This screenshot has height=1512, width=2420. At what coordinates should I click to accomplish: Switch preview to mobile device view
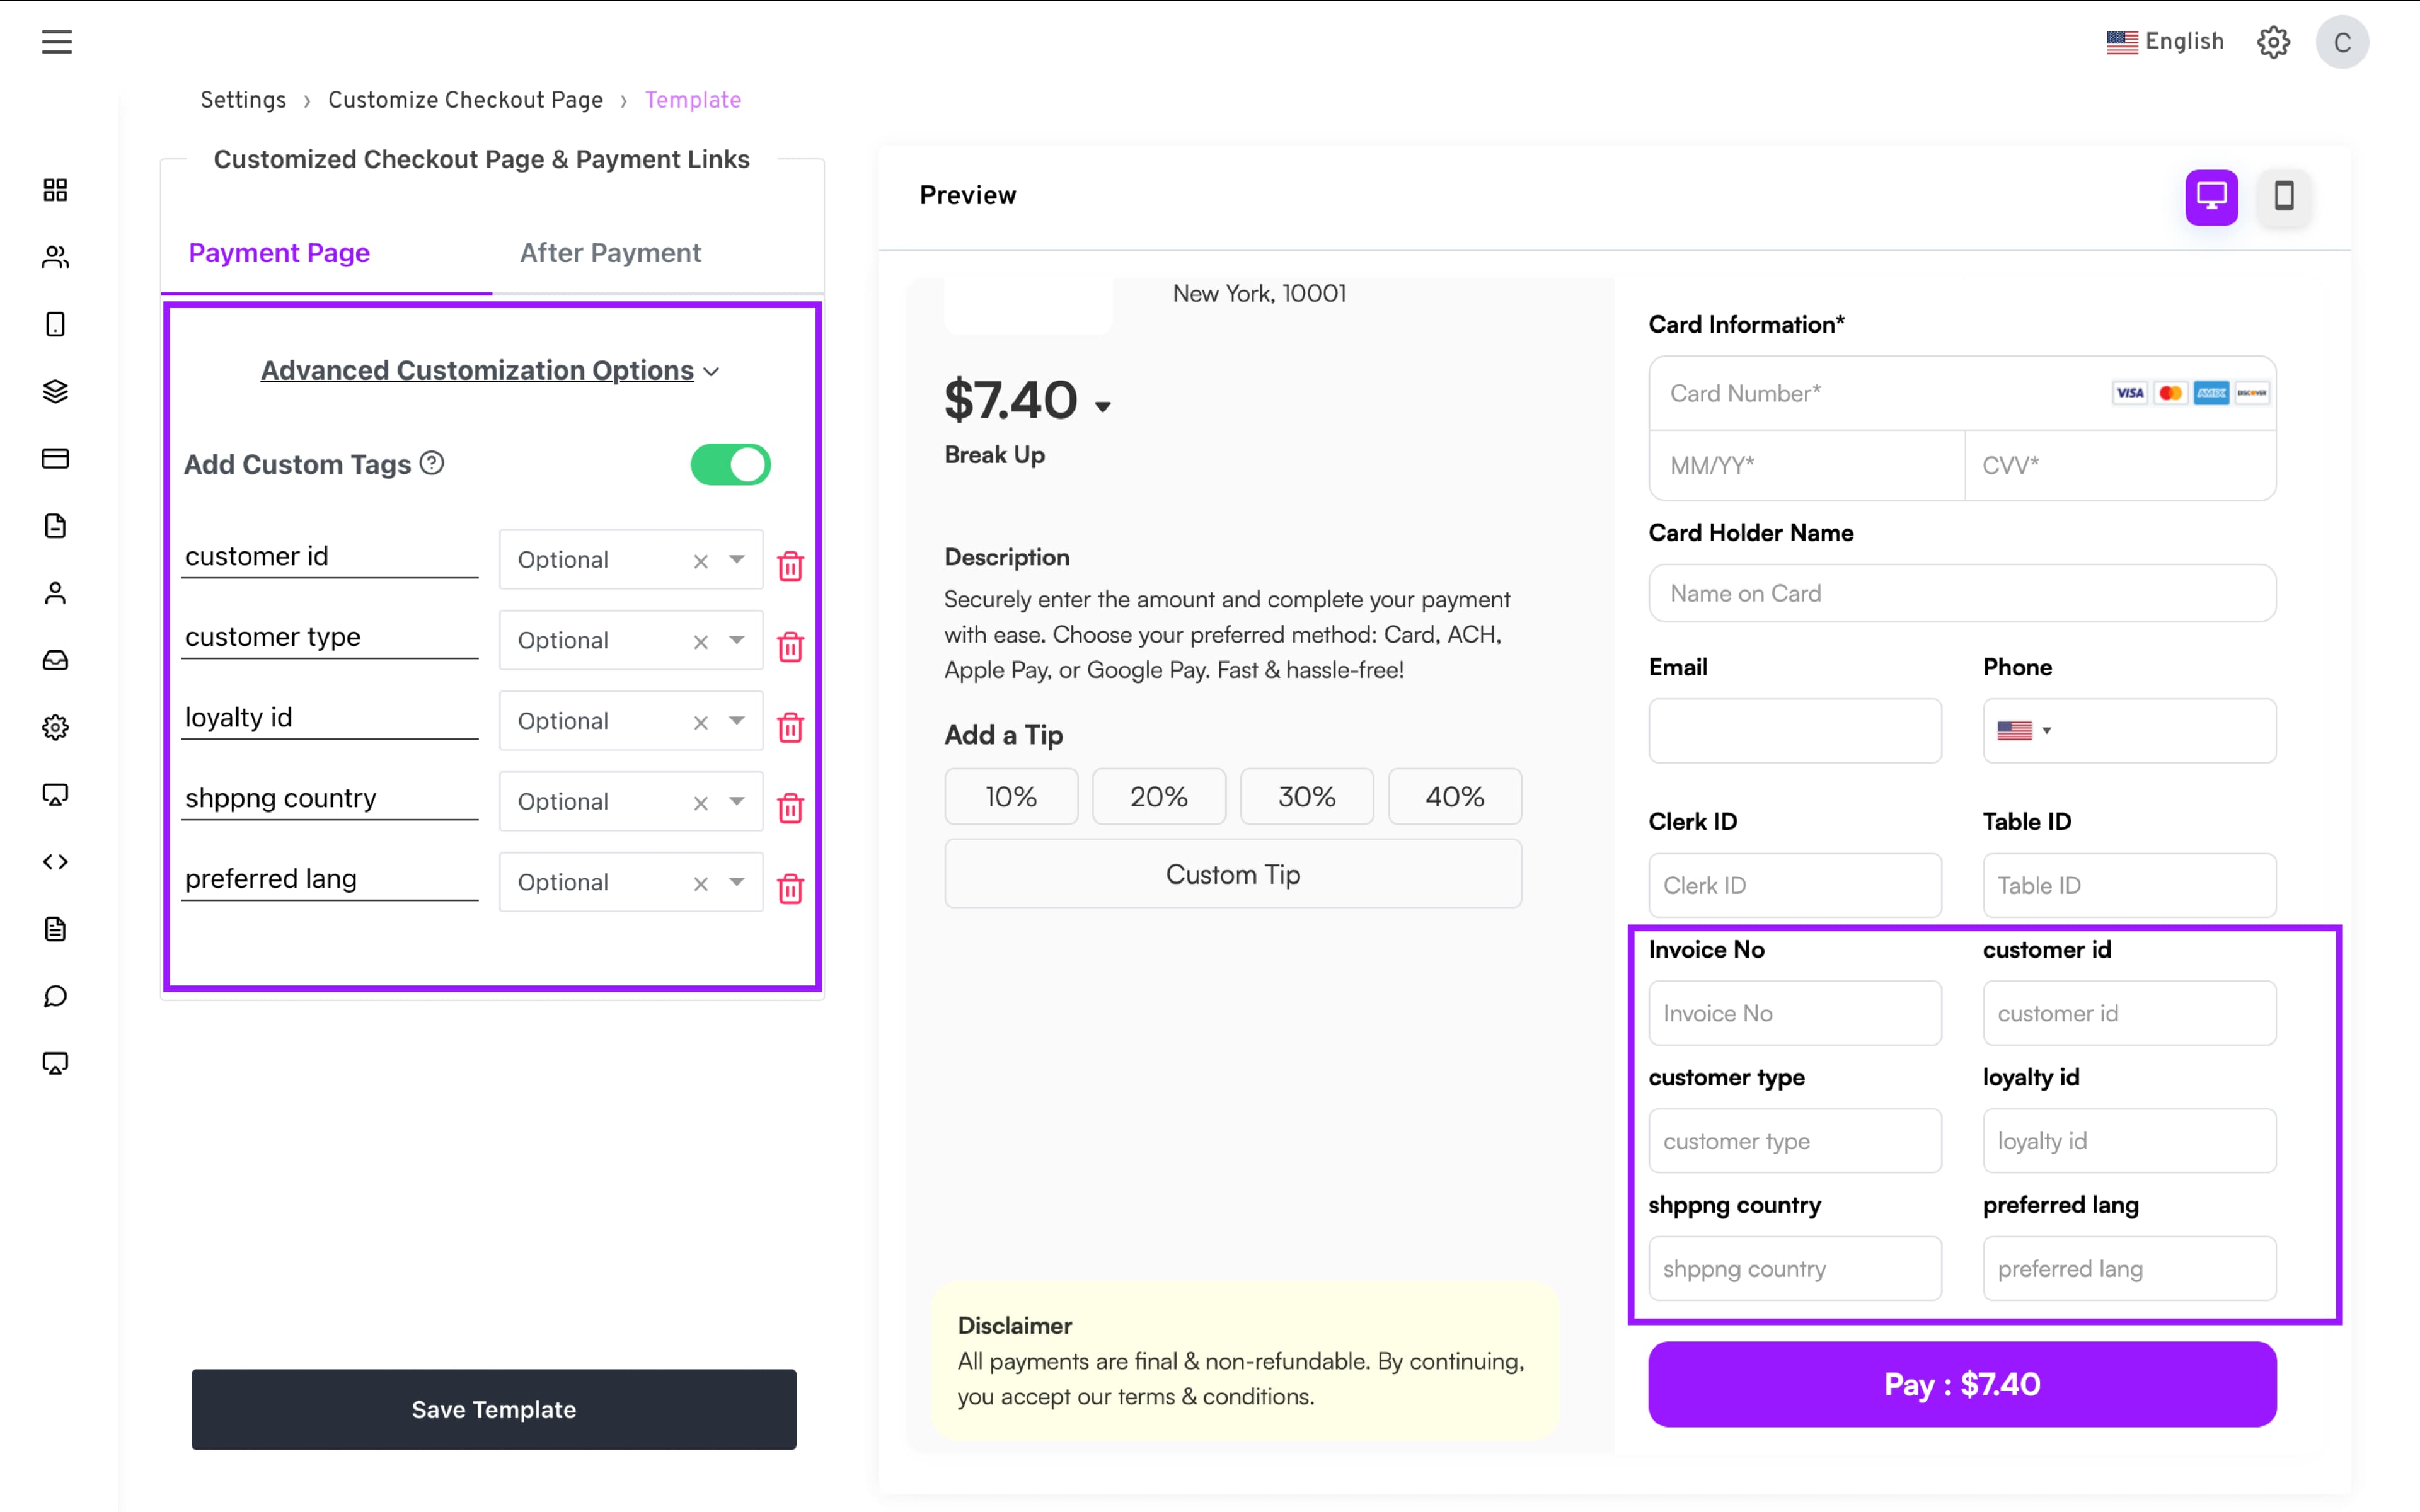click(x=2283, y=196)
